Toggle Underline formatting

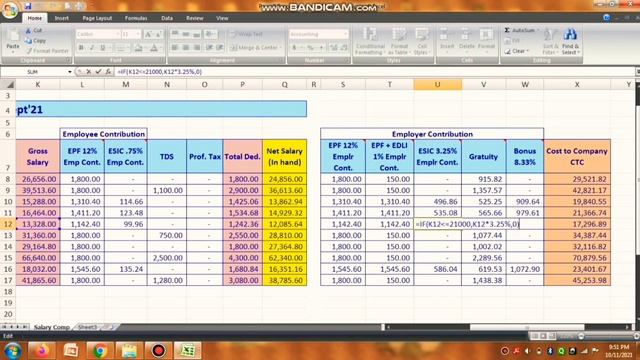pos(102,48)
